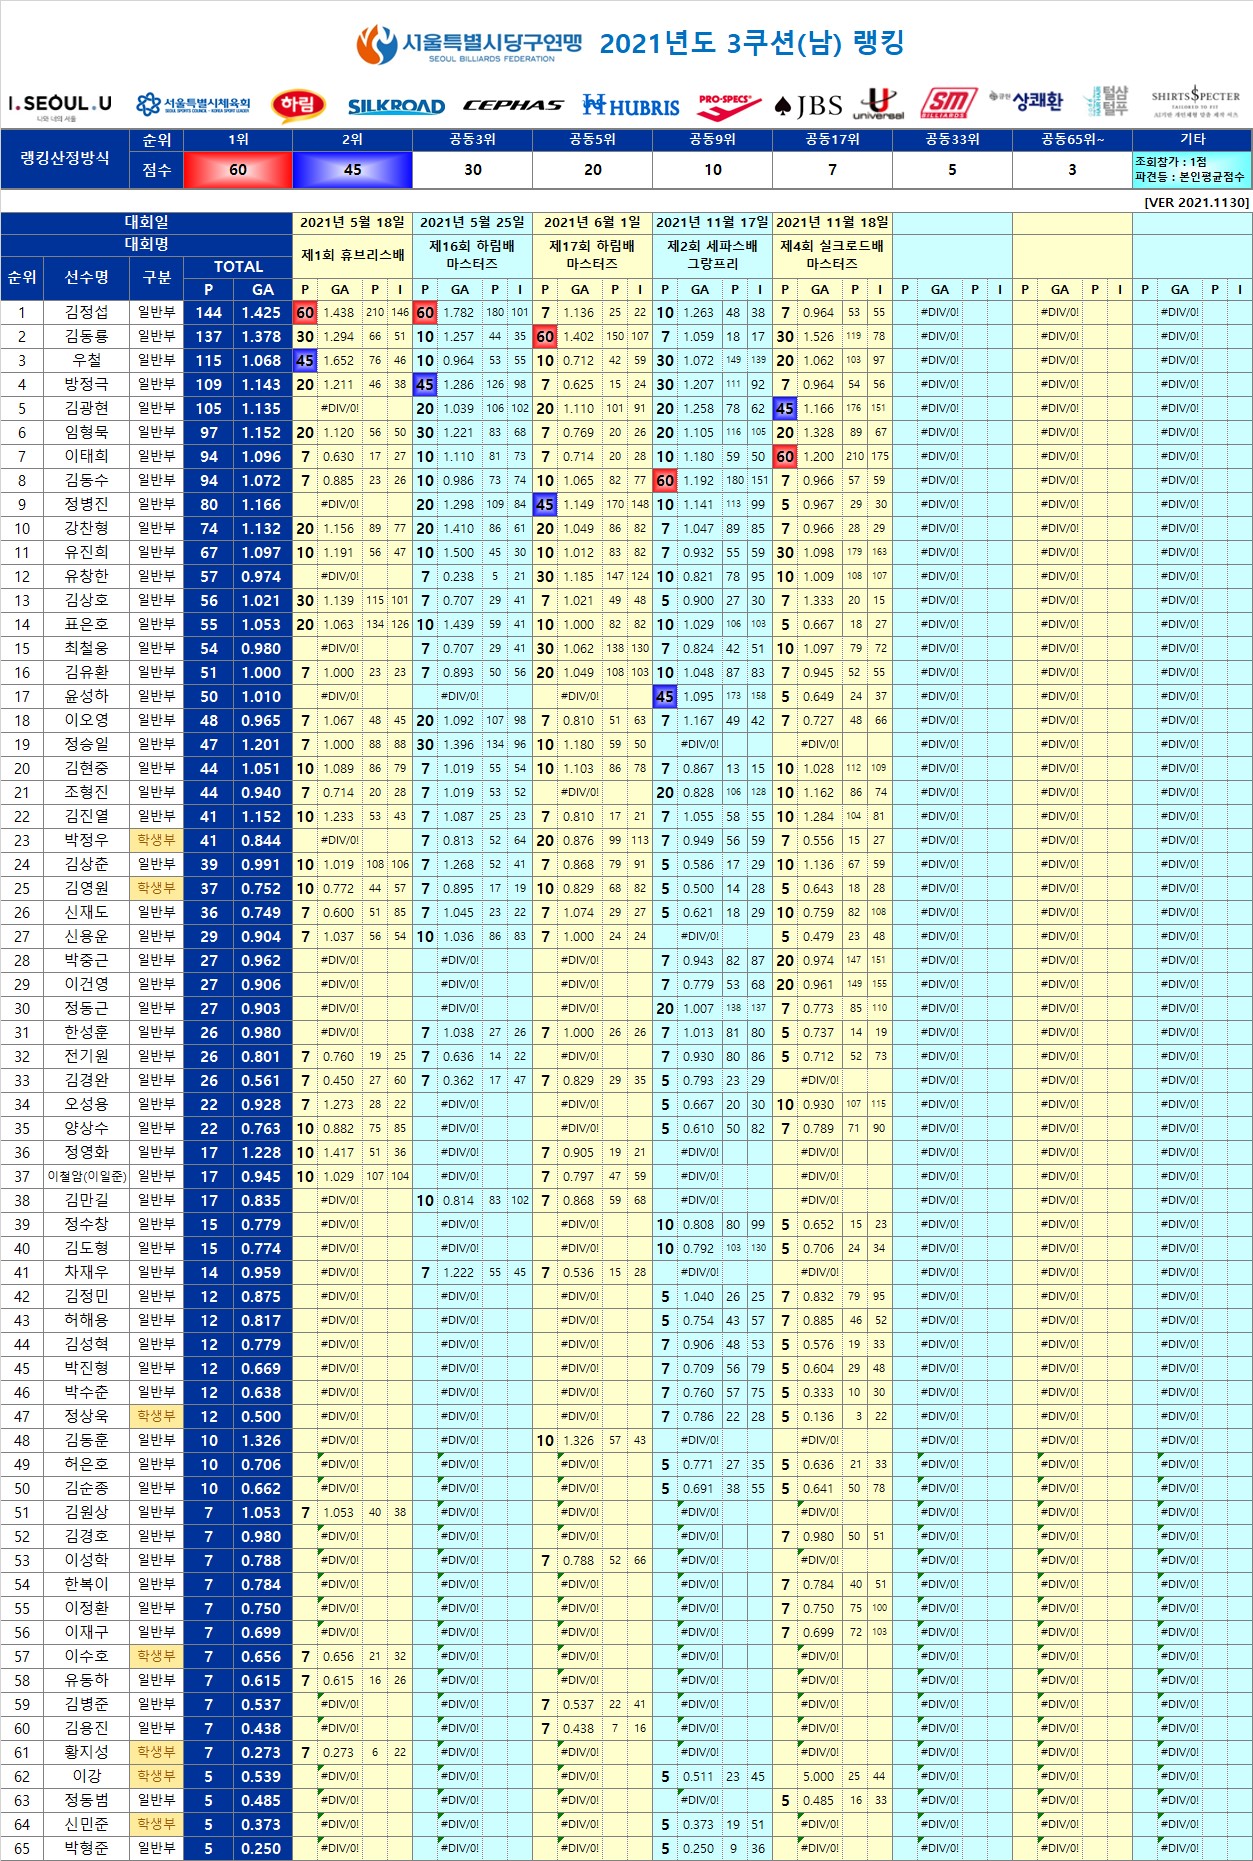1253x1861 pixels.
Task: Select the 대회일 row header
Action: point(147,222)
